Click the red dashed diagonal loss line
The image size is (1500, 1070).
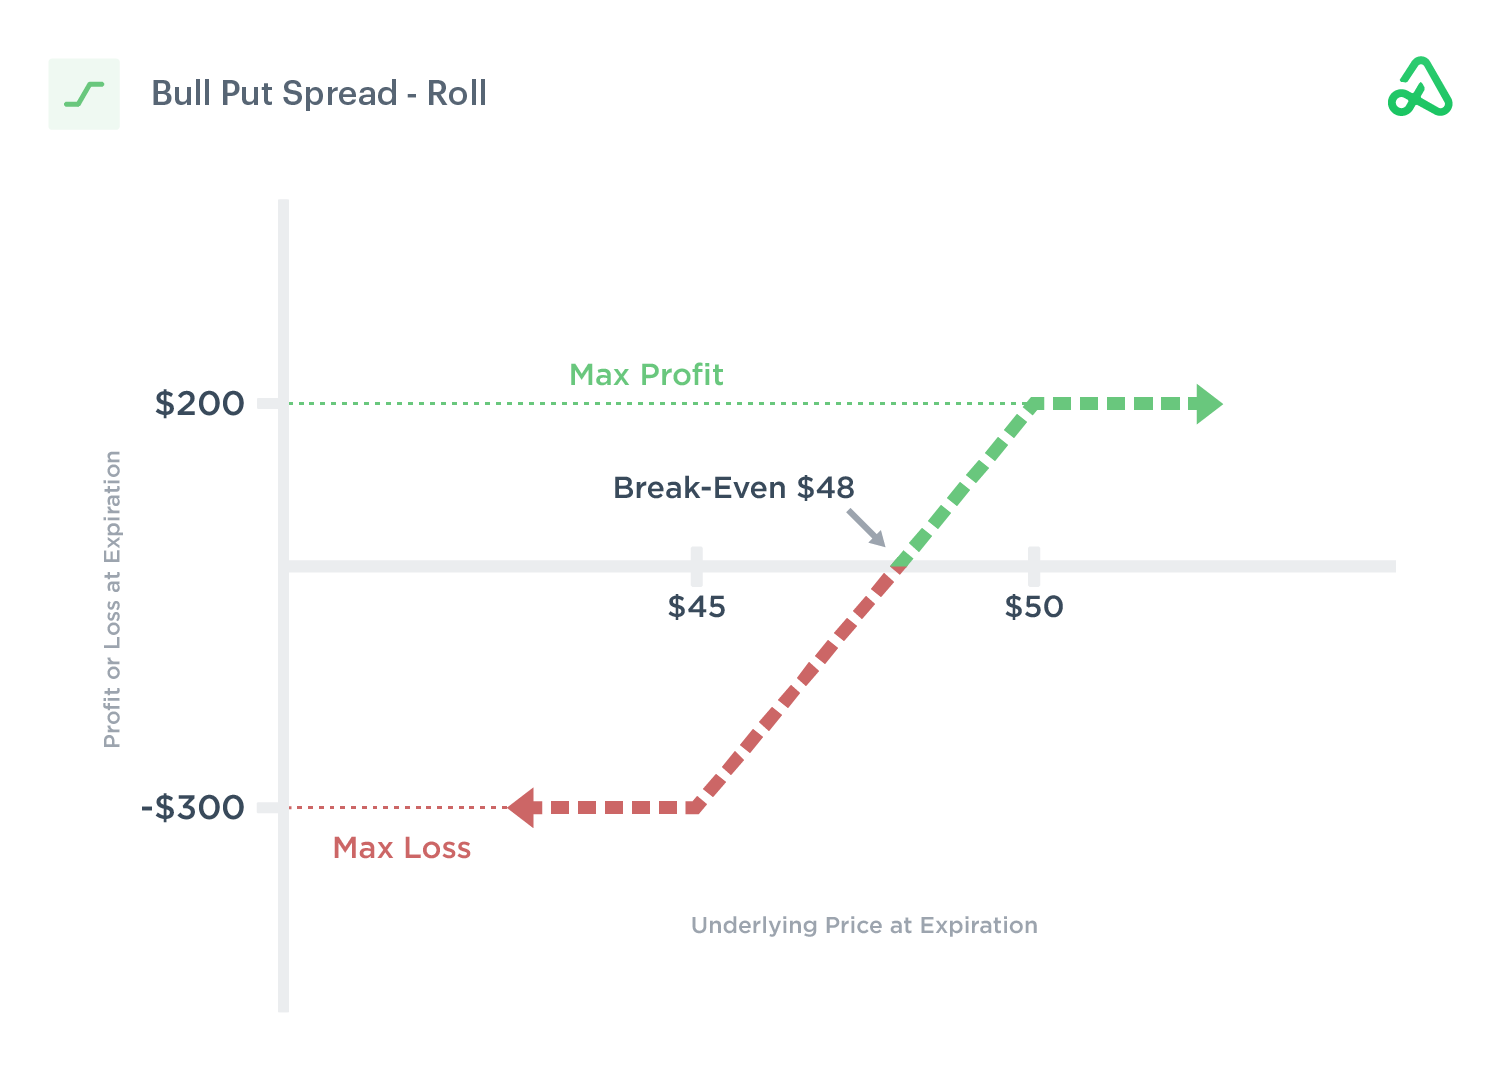pyautogui.click(x=790, y=692)
